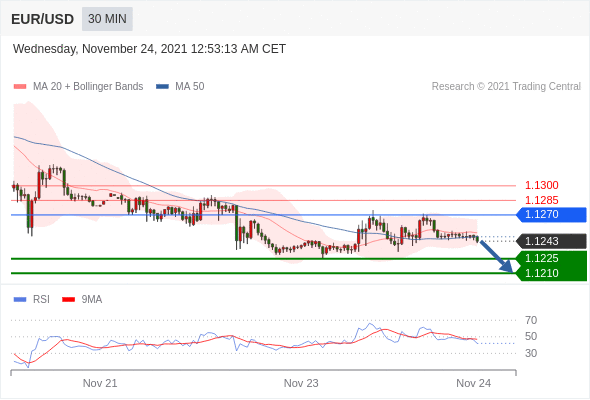Viewport: 590px width, 400px height.
Task: Toggle the RSI legend label
Action: pos(41,300)
